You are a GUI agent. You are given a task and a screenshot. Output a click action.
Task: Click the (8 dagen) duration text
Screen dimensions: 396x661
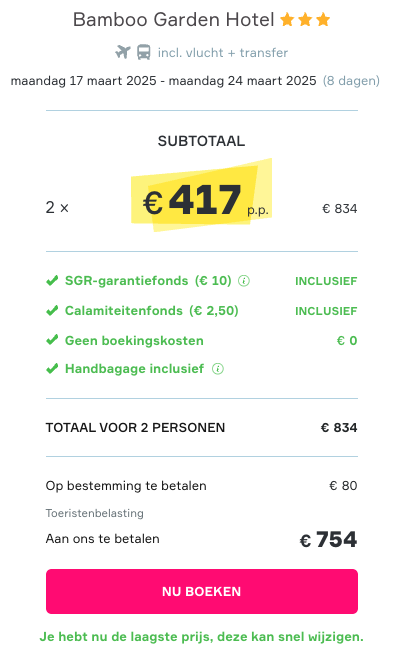351,81
